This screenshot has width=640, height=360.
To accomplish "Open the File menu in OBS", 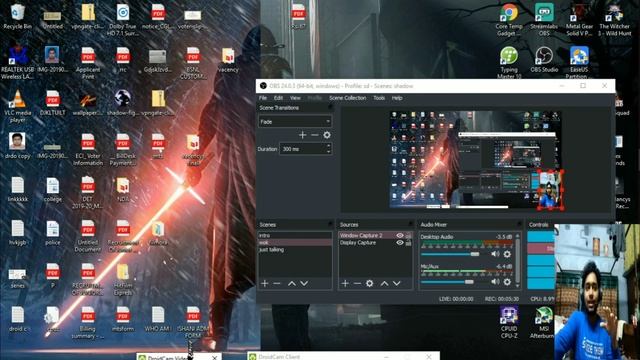I will [263, 98].
